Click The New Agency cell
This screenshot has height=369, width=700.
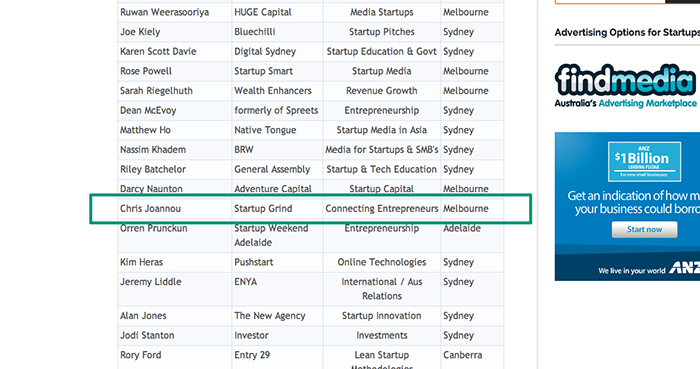pyautogui.click(x=277, y=315)
